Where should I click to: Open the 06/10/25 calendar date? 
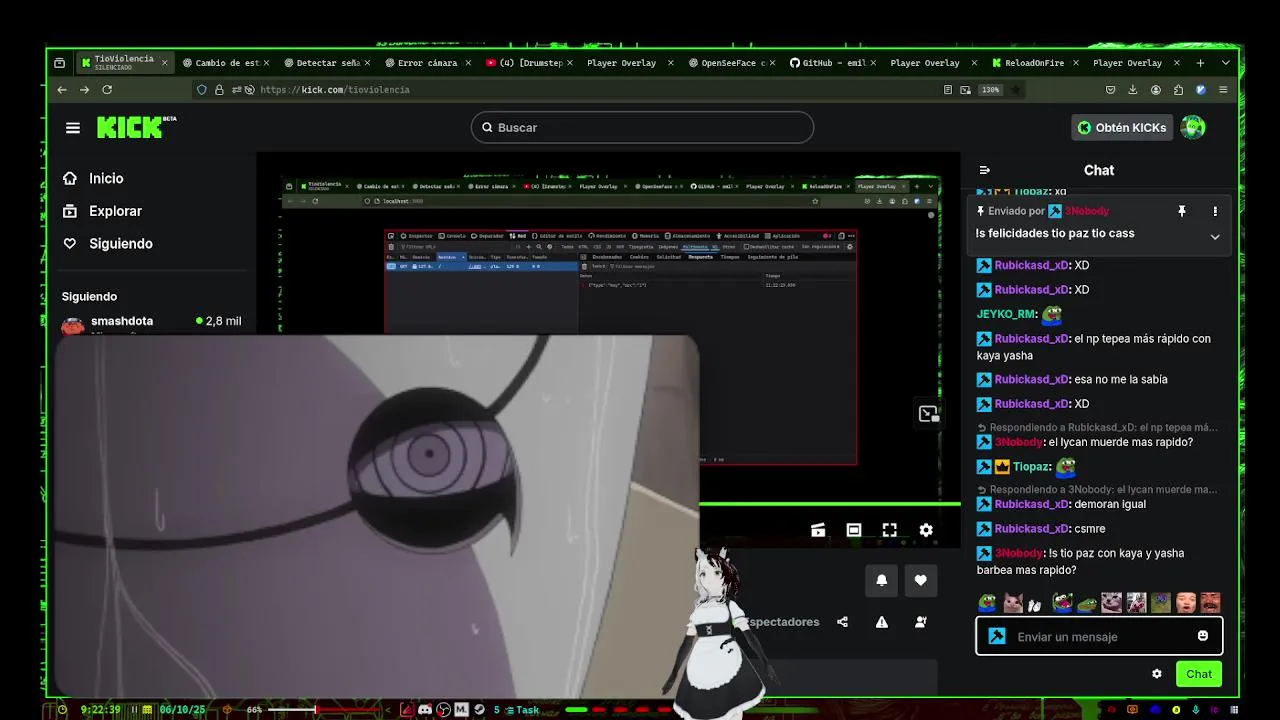[182, 710]
